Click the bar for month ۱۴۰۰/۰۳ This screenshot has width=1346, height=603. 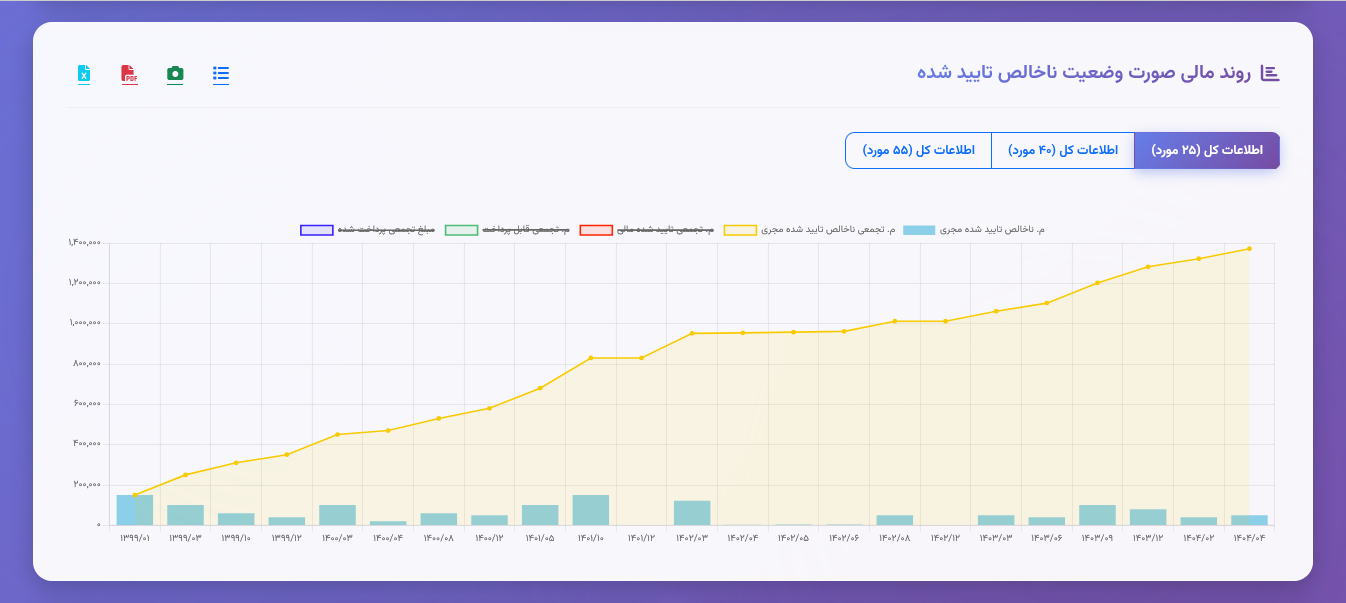337,515
